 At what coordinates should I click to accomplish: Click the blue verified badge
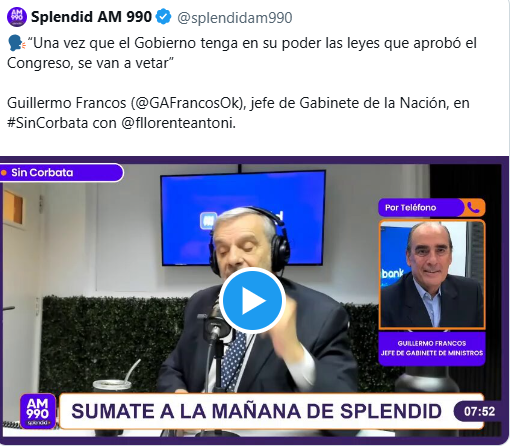coord(164,17)
